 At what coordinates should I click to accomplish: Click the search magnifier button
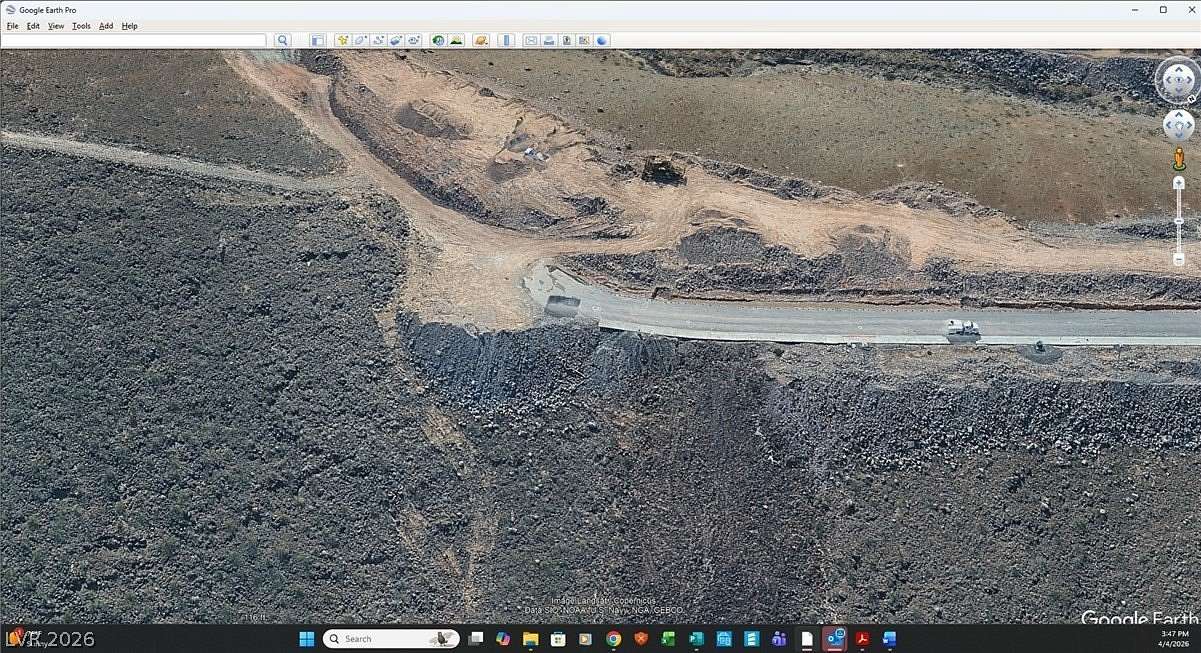[x=281, y=39]
